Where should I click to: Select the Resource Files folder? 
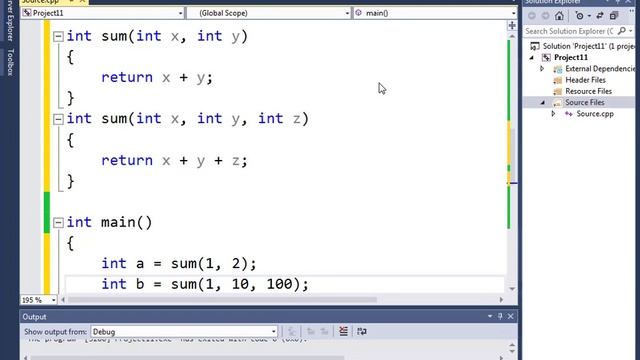tap(588, 91)
